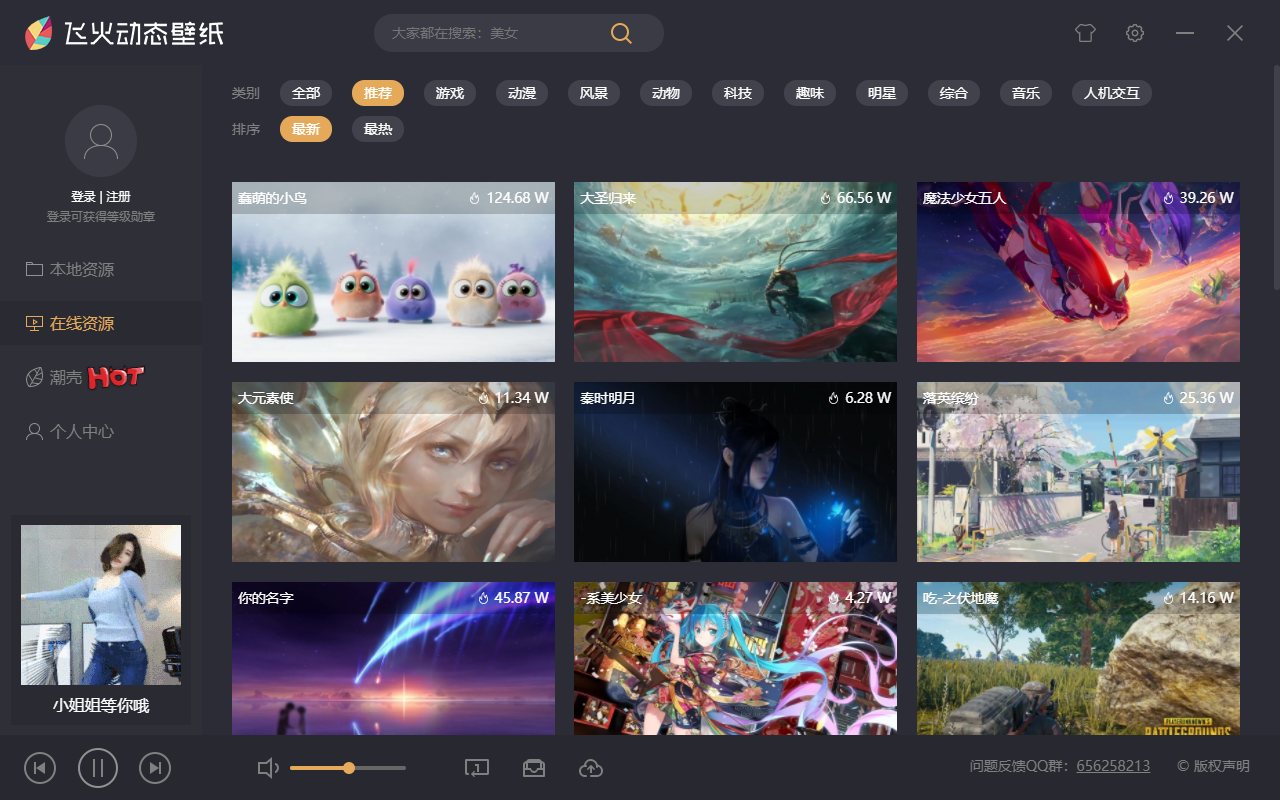The width and height of the screenshot is (1280, 800).
Task: Filter by 动漫 category
Action: [x=522, y=93]
